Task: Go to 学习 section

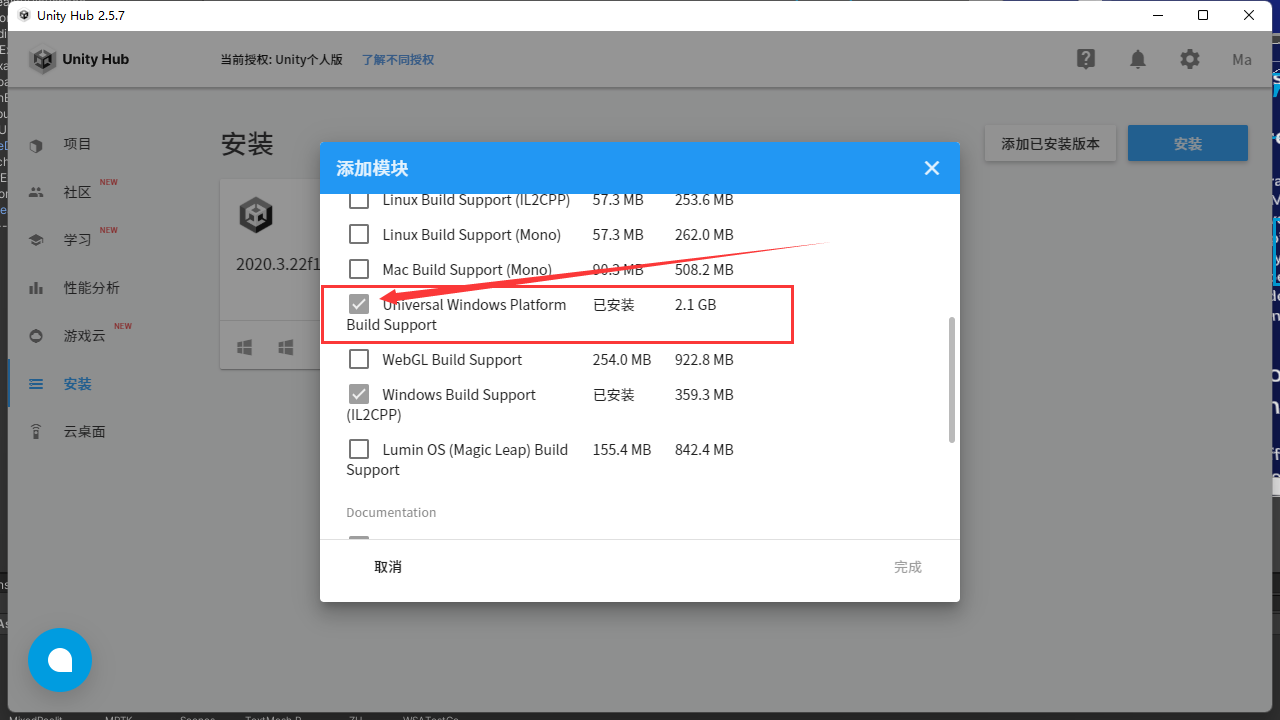Action: (x=77, y=240)
